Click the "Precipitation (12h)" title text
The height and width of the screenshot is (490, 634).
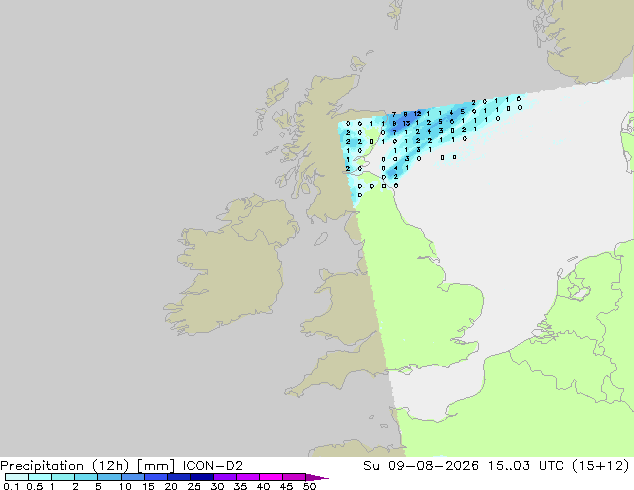click(65, 466)
